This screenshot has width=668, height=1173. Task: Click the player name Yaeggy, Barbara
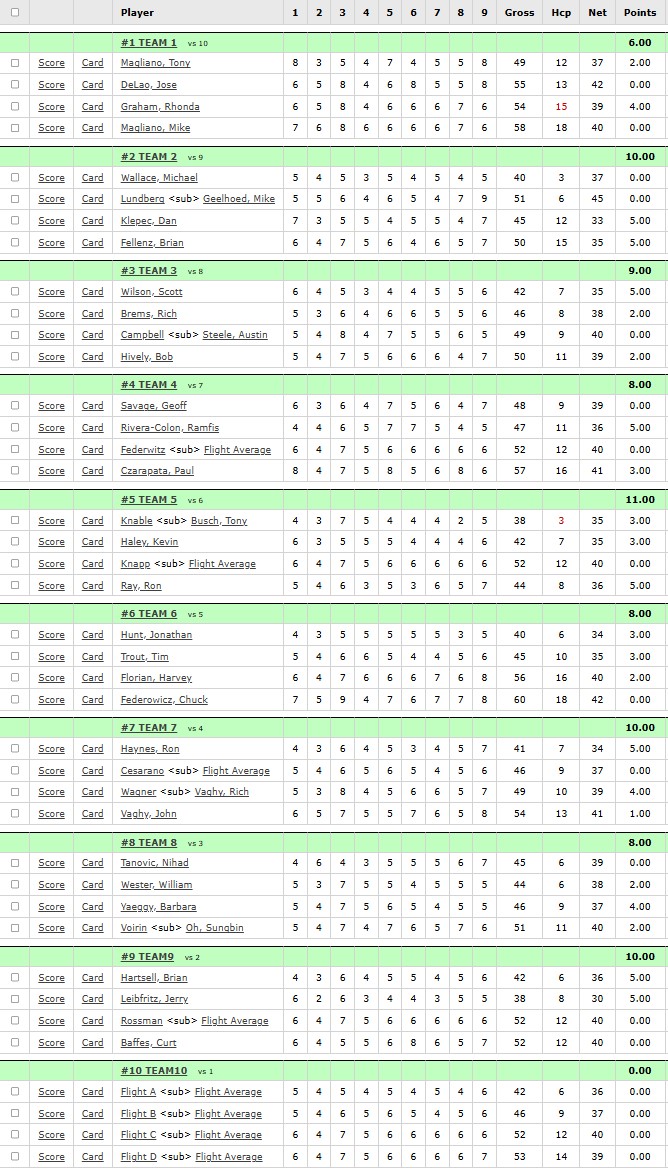click(x=159, y=906)
